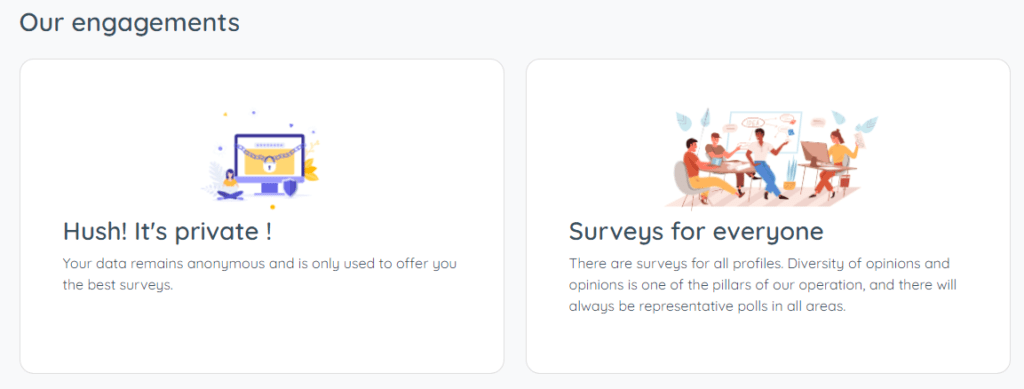Click the "Our engagements" section heading
This screenshot has width=1024, height=389.
pyautogui.click(x=129, y=23)
